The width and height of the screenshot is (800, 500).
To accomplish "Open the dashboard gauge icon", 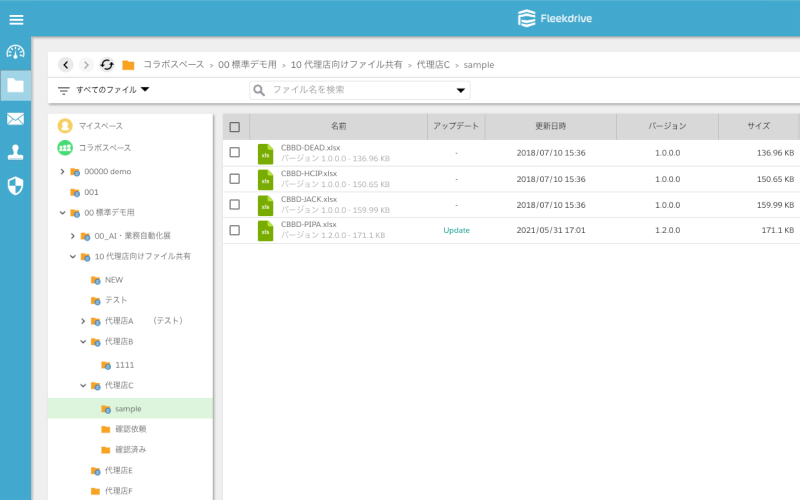I will click(x=15, y=52).
